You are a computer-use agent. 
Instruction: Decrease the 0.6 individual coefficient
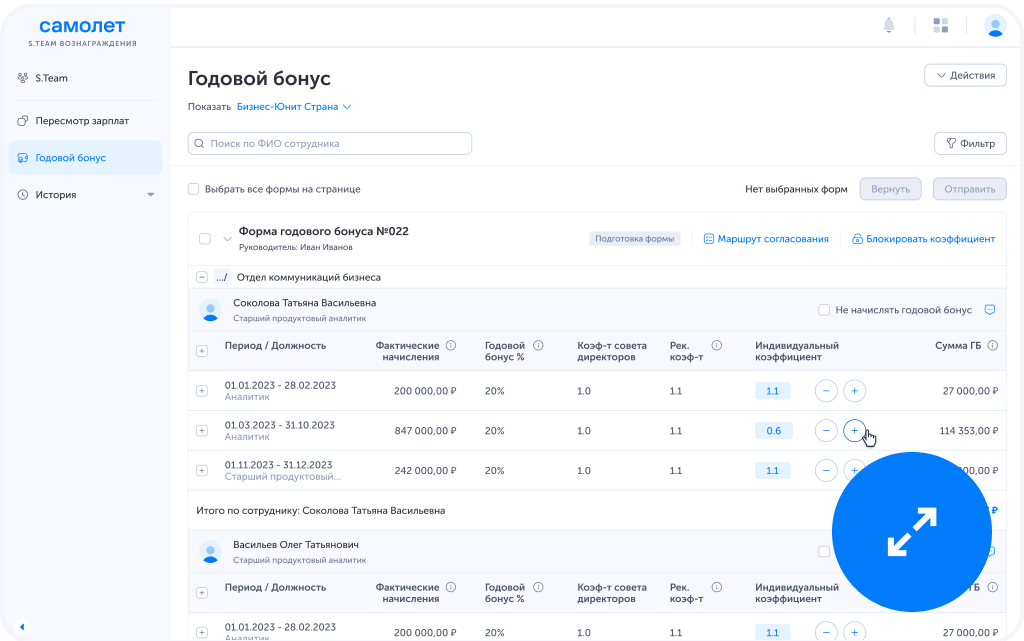coord(826,431)
